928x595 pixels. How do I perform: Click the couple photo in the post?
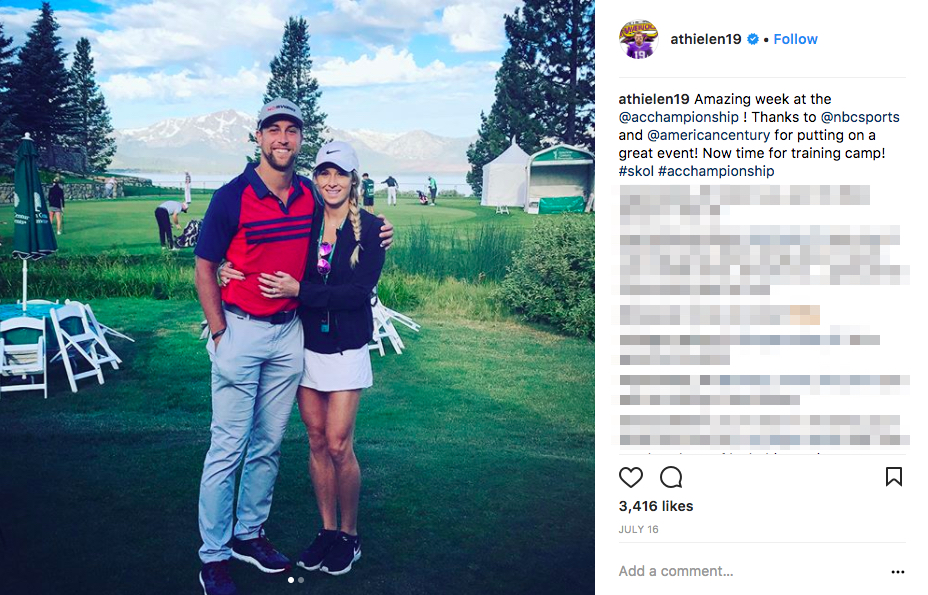click(297, 297)
